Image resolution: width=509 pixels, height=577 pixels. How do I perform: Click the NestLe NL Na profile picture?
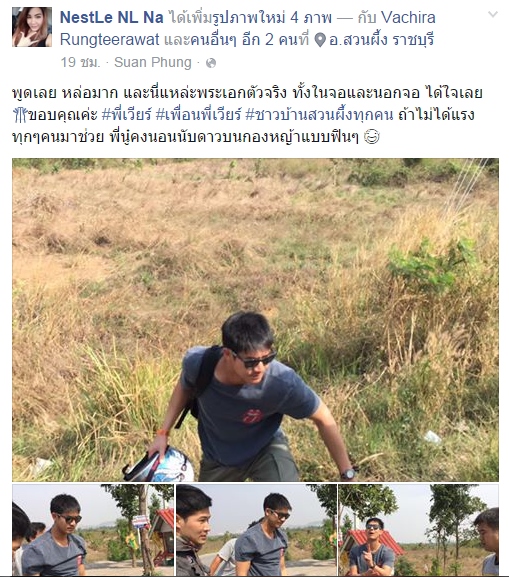tap(32, 27)
